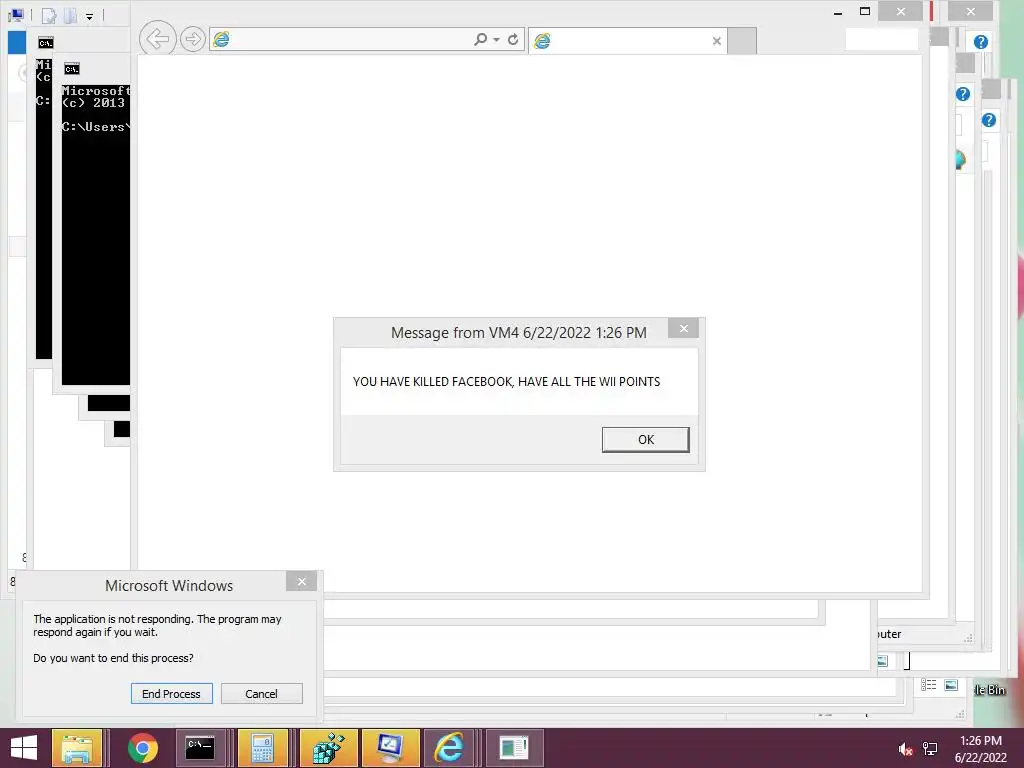Screen dimensions: 1024x768
Task: Click the search magnifier in IE address bar
Action: [x=481, y=39]
